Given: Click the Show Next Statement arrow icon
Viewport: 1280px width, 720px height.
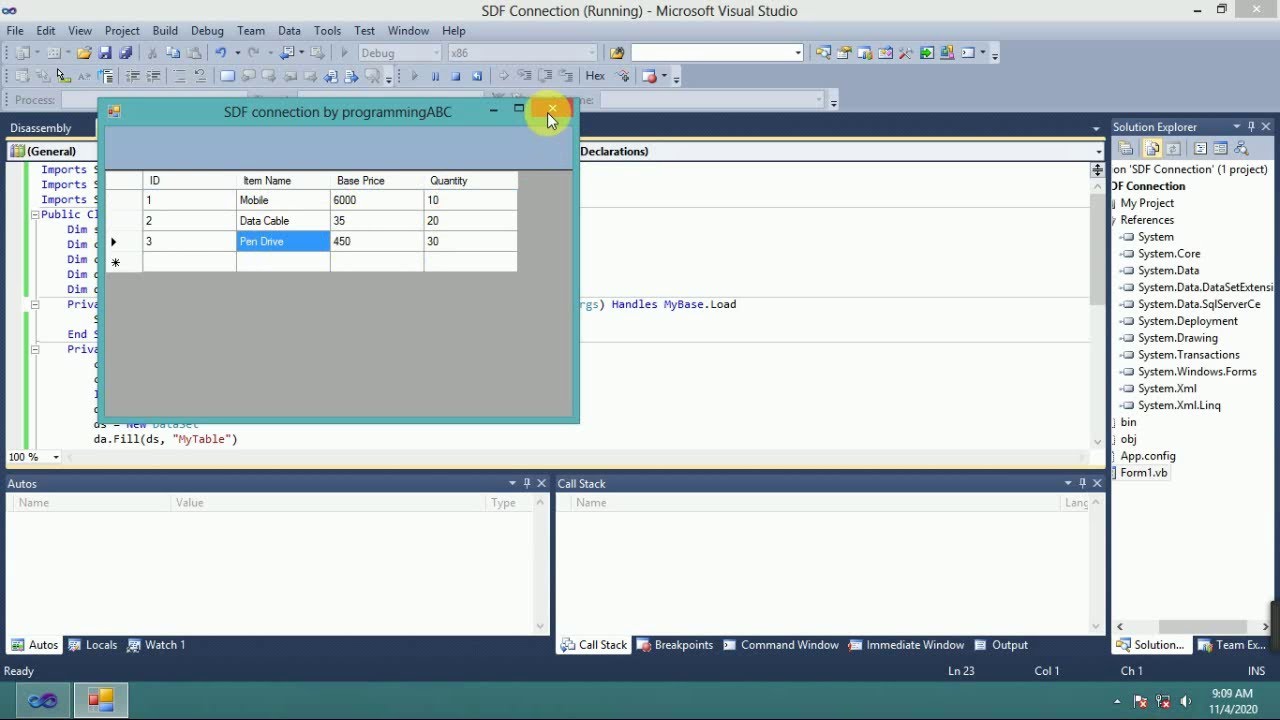Looking at the screenshot, I should point(503,76).
